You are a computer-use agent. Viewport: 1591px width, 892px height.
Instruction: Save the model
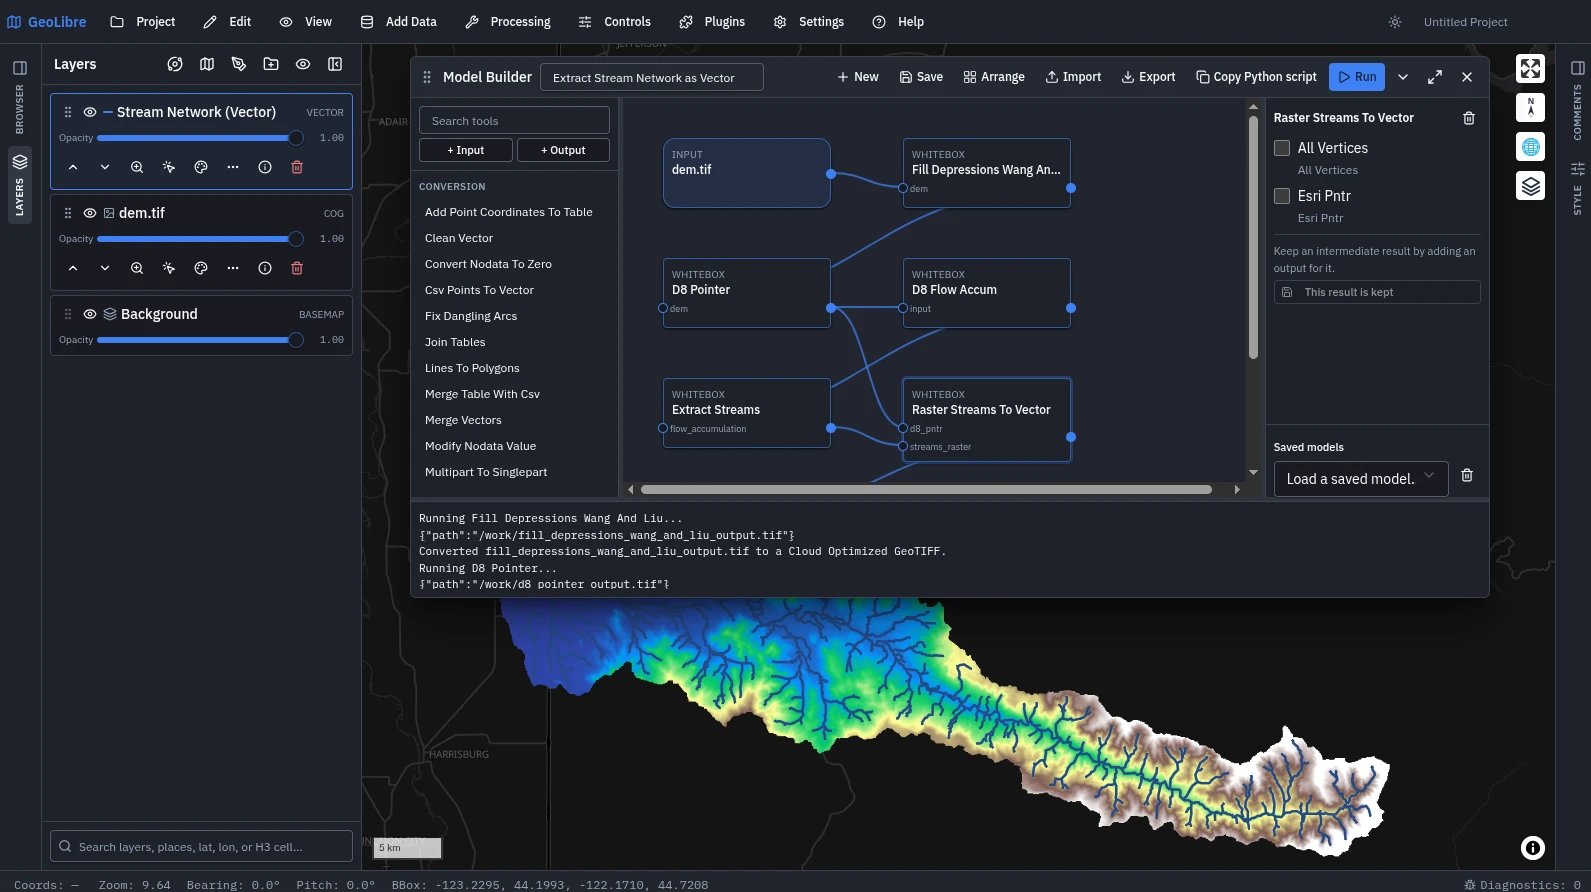tap(921, 77)
